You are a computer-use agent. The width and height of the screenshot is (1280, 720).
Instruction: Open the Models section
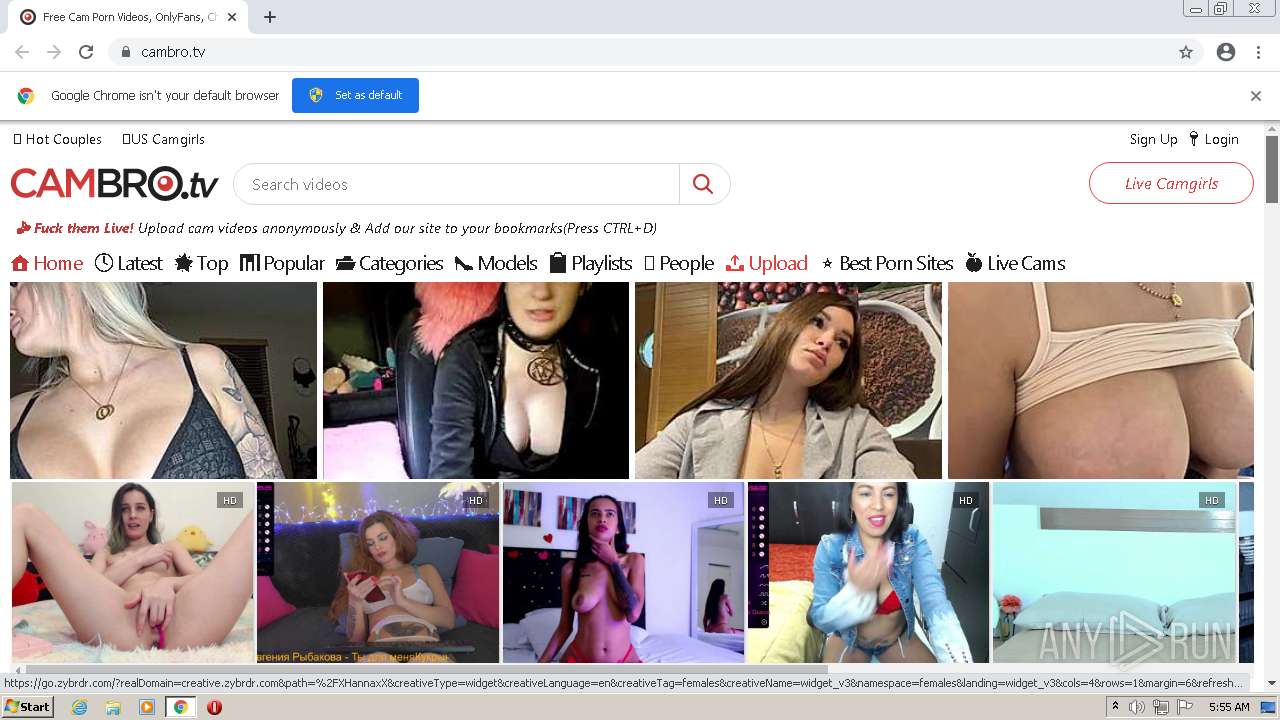tap(496, 263)
